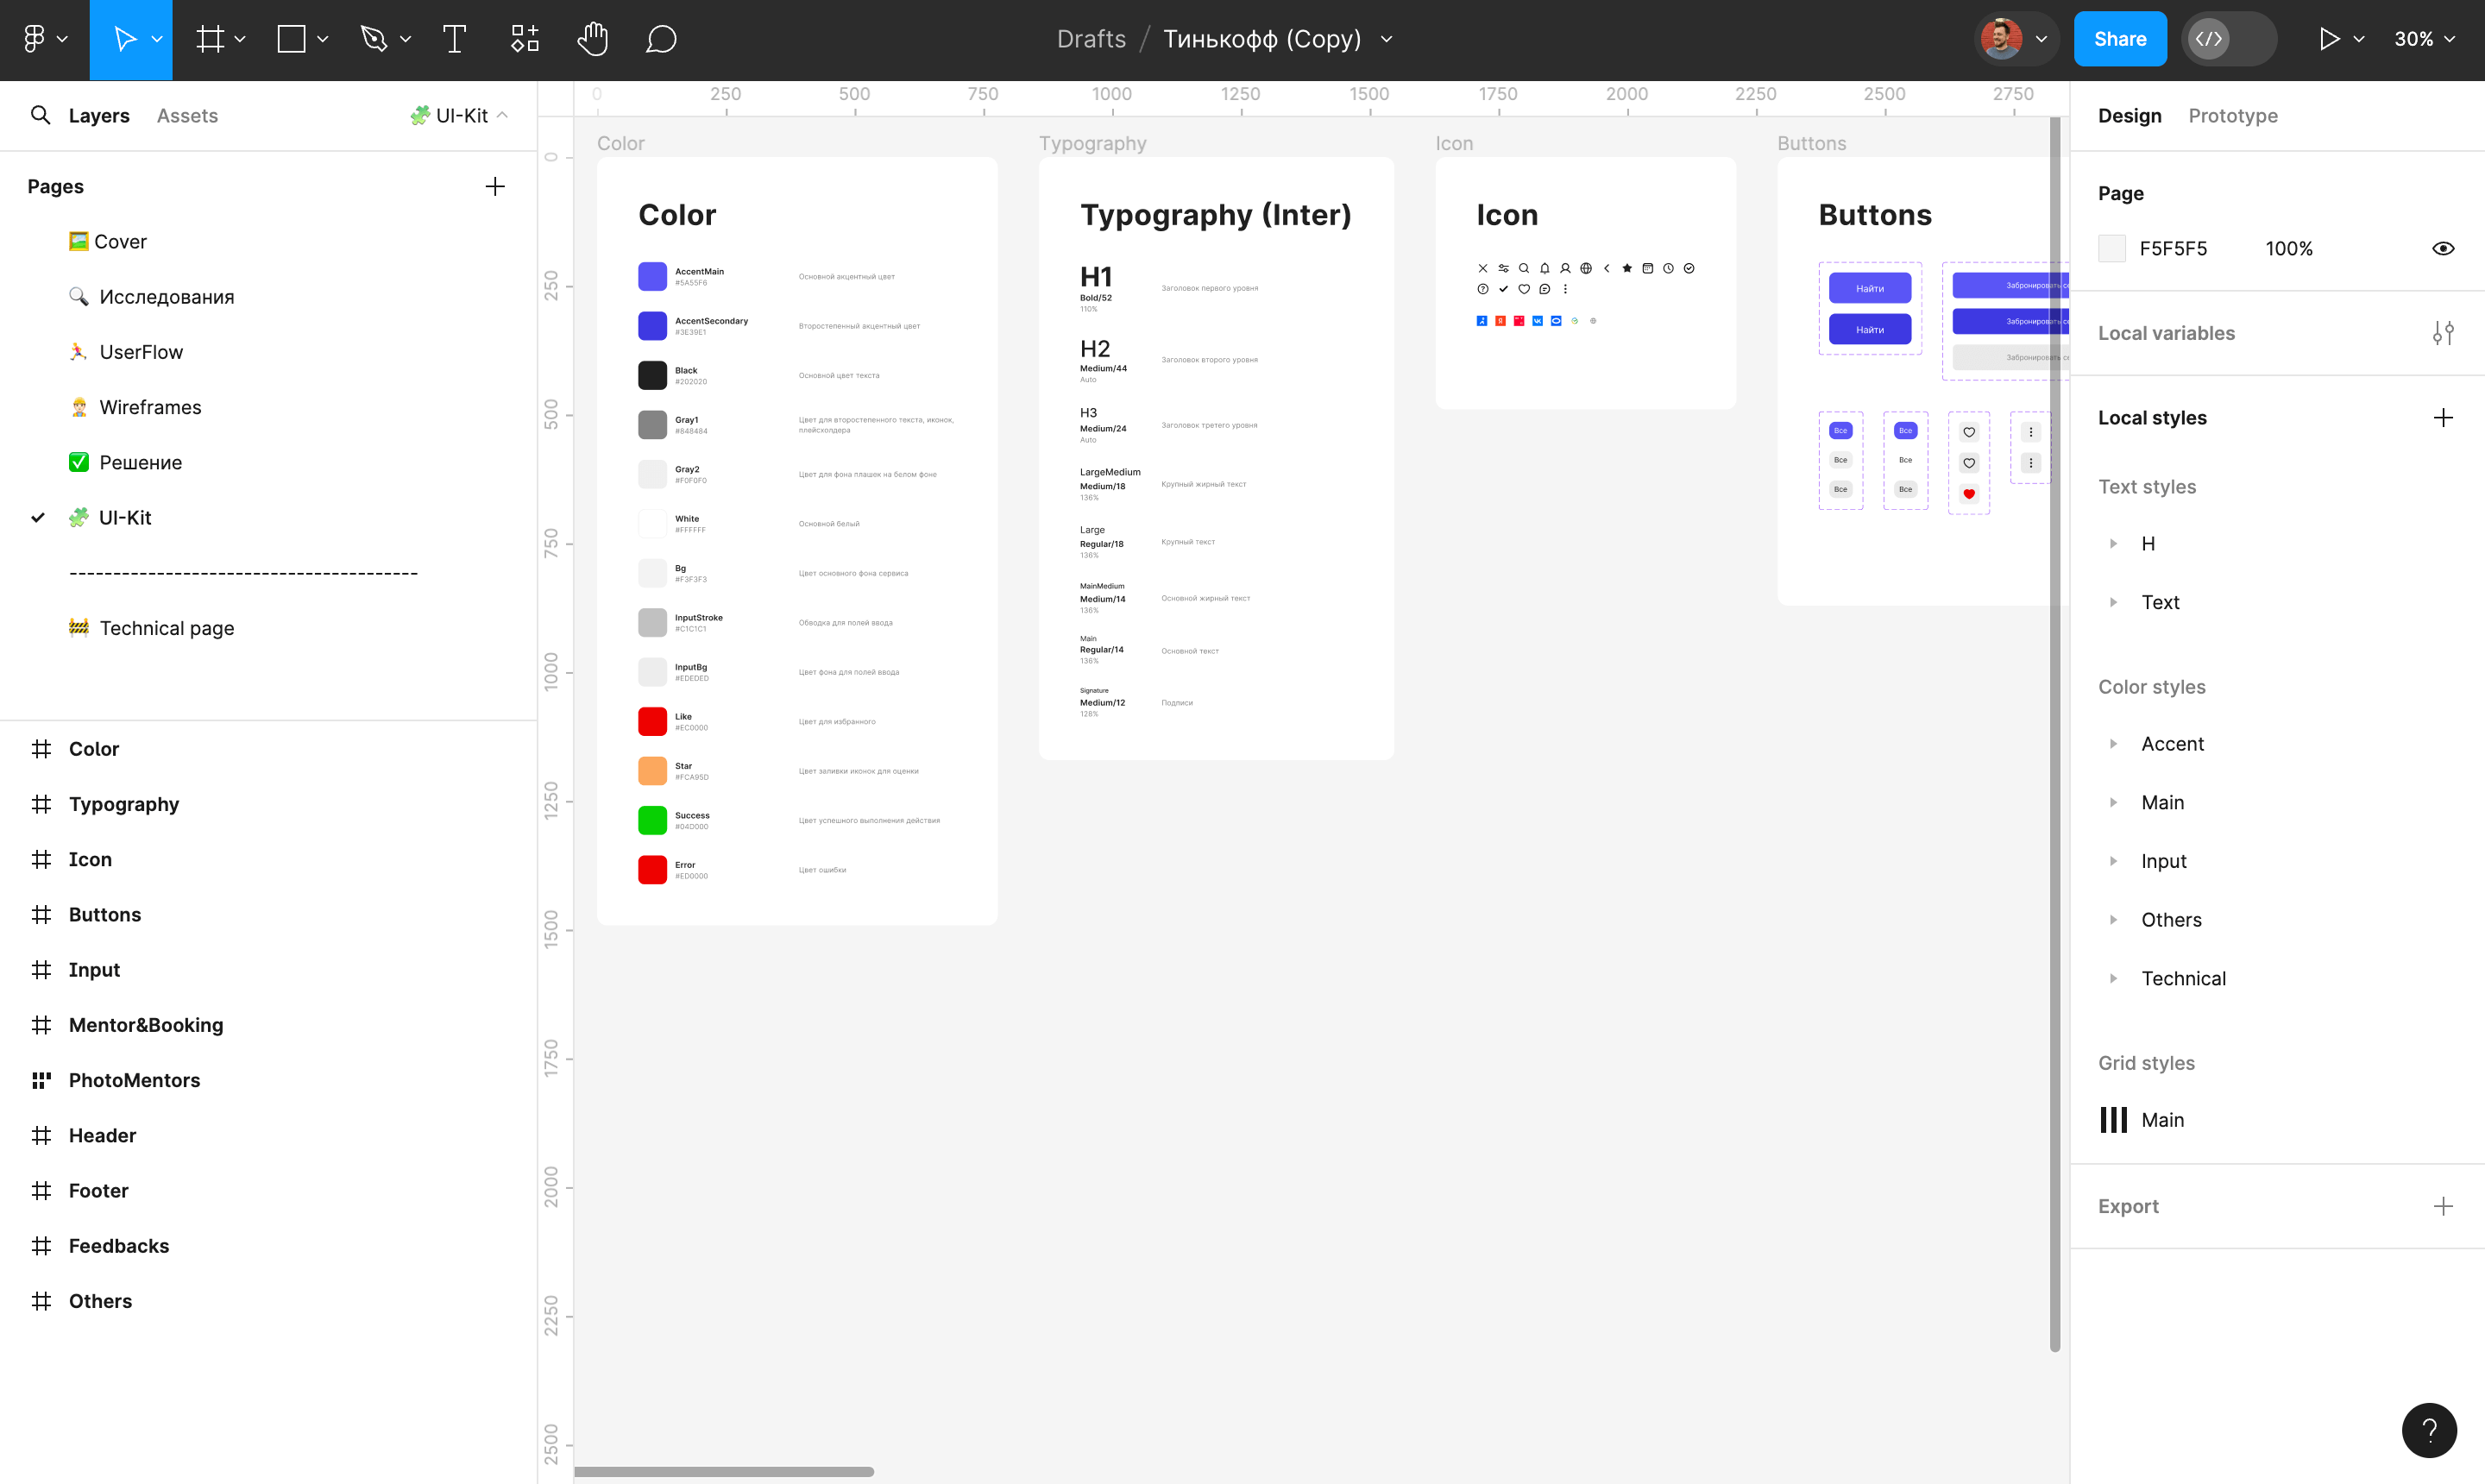Expand the Accent color styles group

click(2113, 744)
